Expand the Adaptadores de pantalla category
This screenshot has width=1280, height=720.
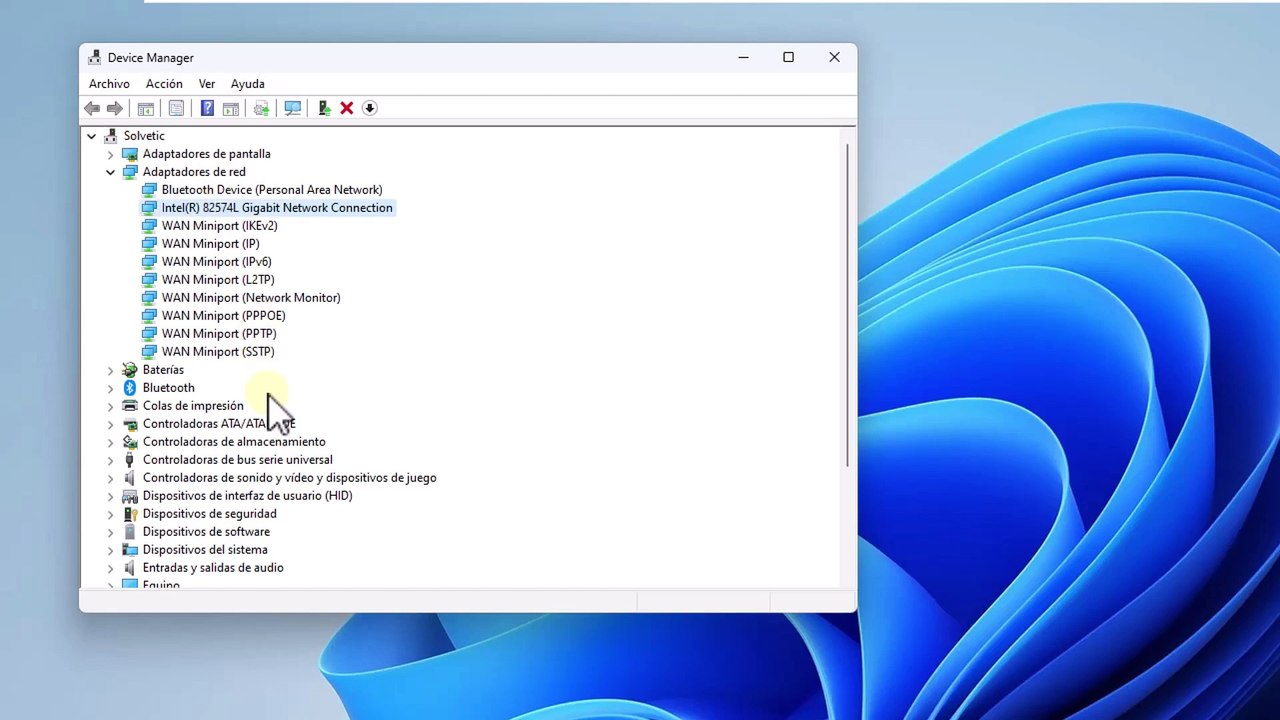click(x=110, y=154)
